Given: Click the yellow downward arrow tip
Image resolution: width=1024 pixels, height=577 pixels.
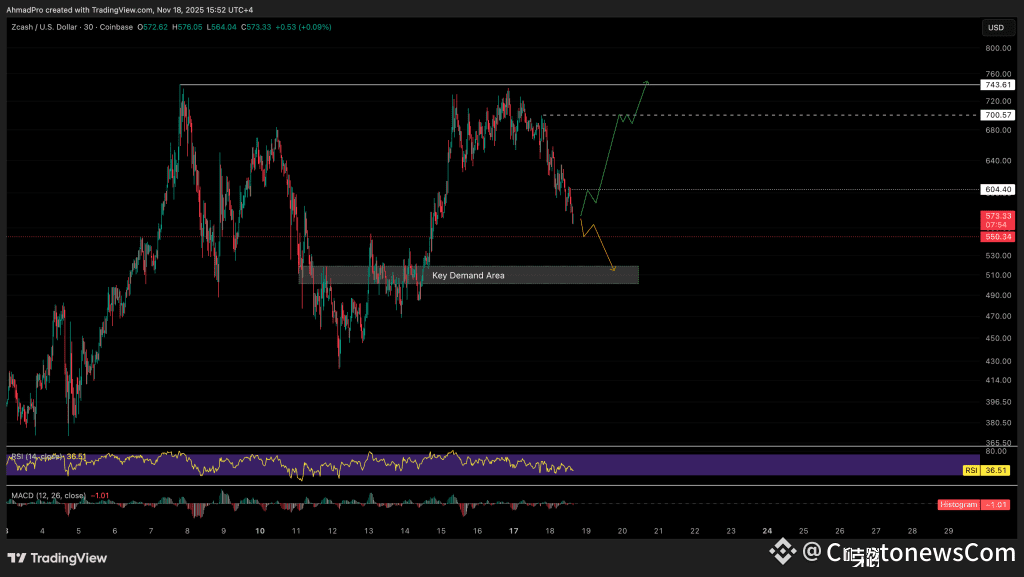Looking at the screenshot, I should point(612,268).
